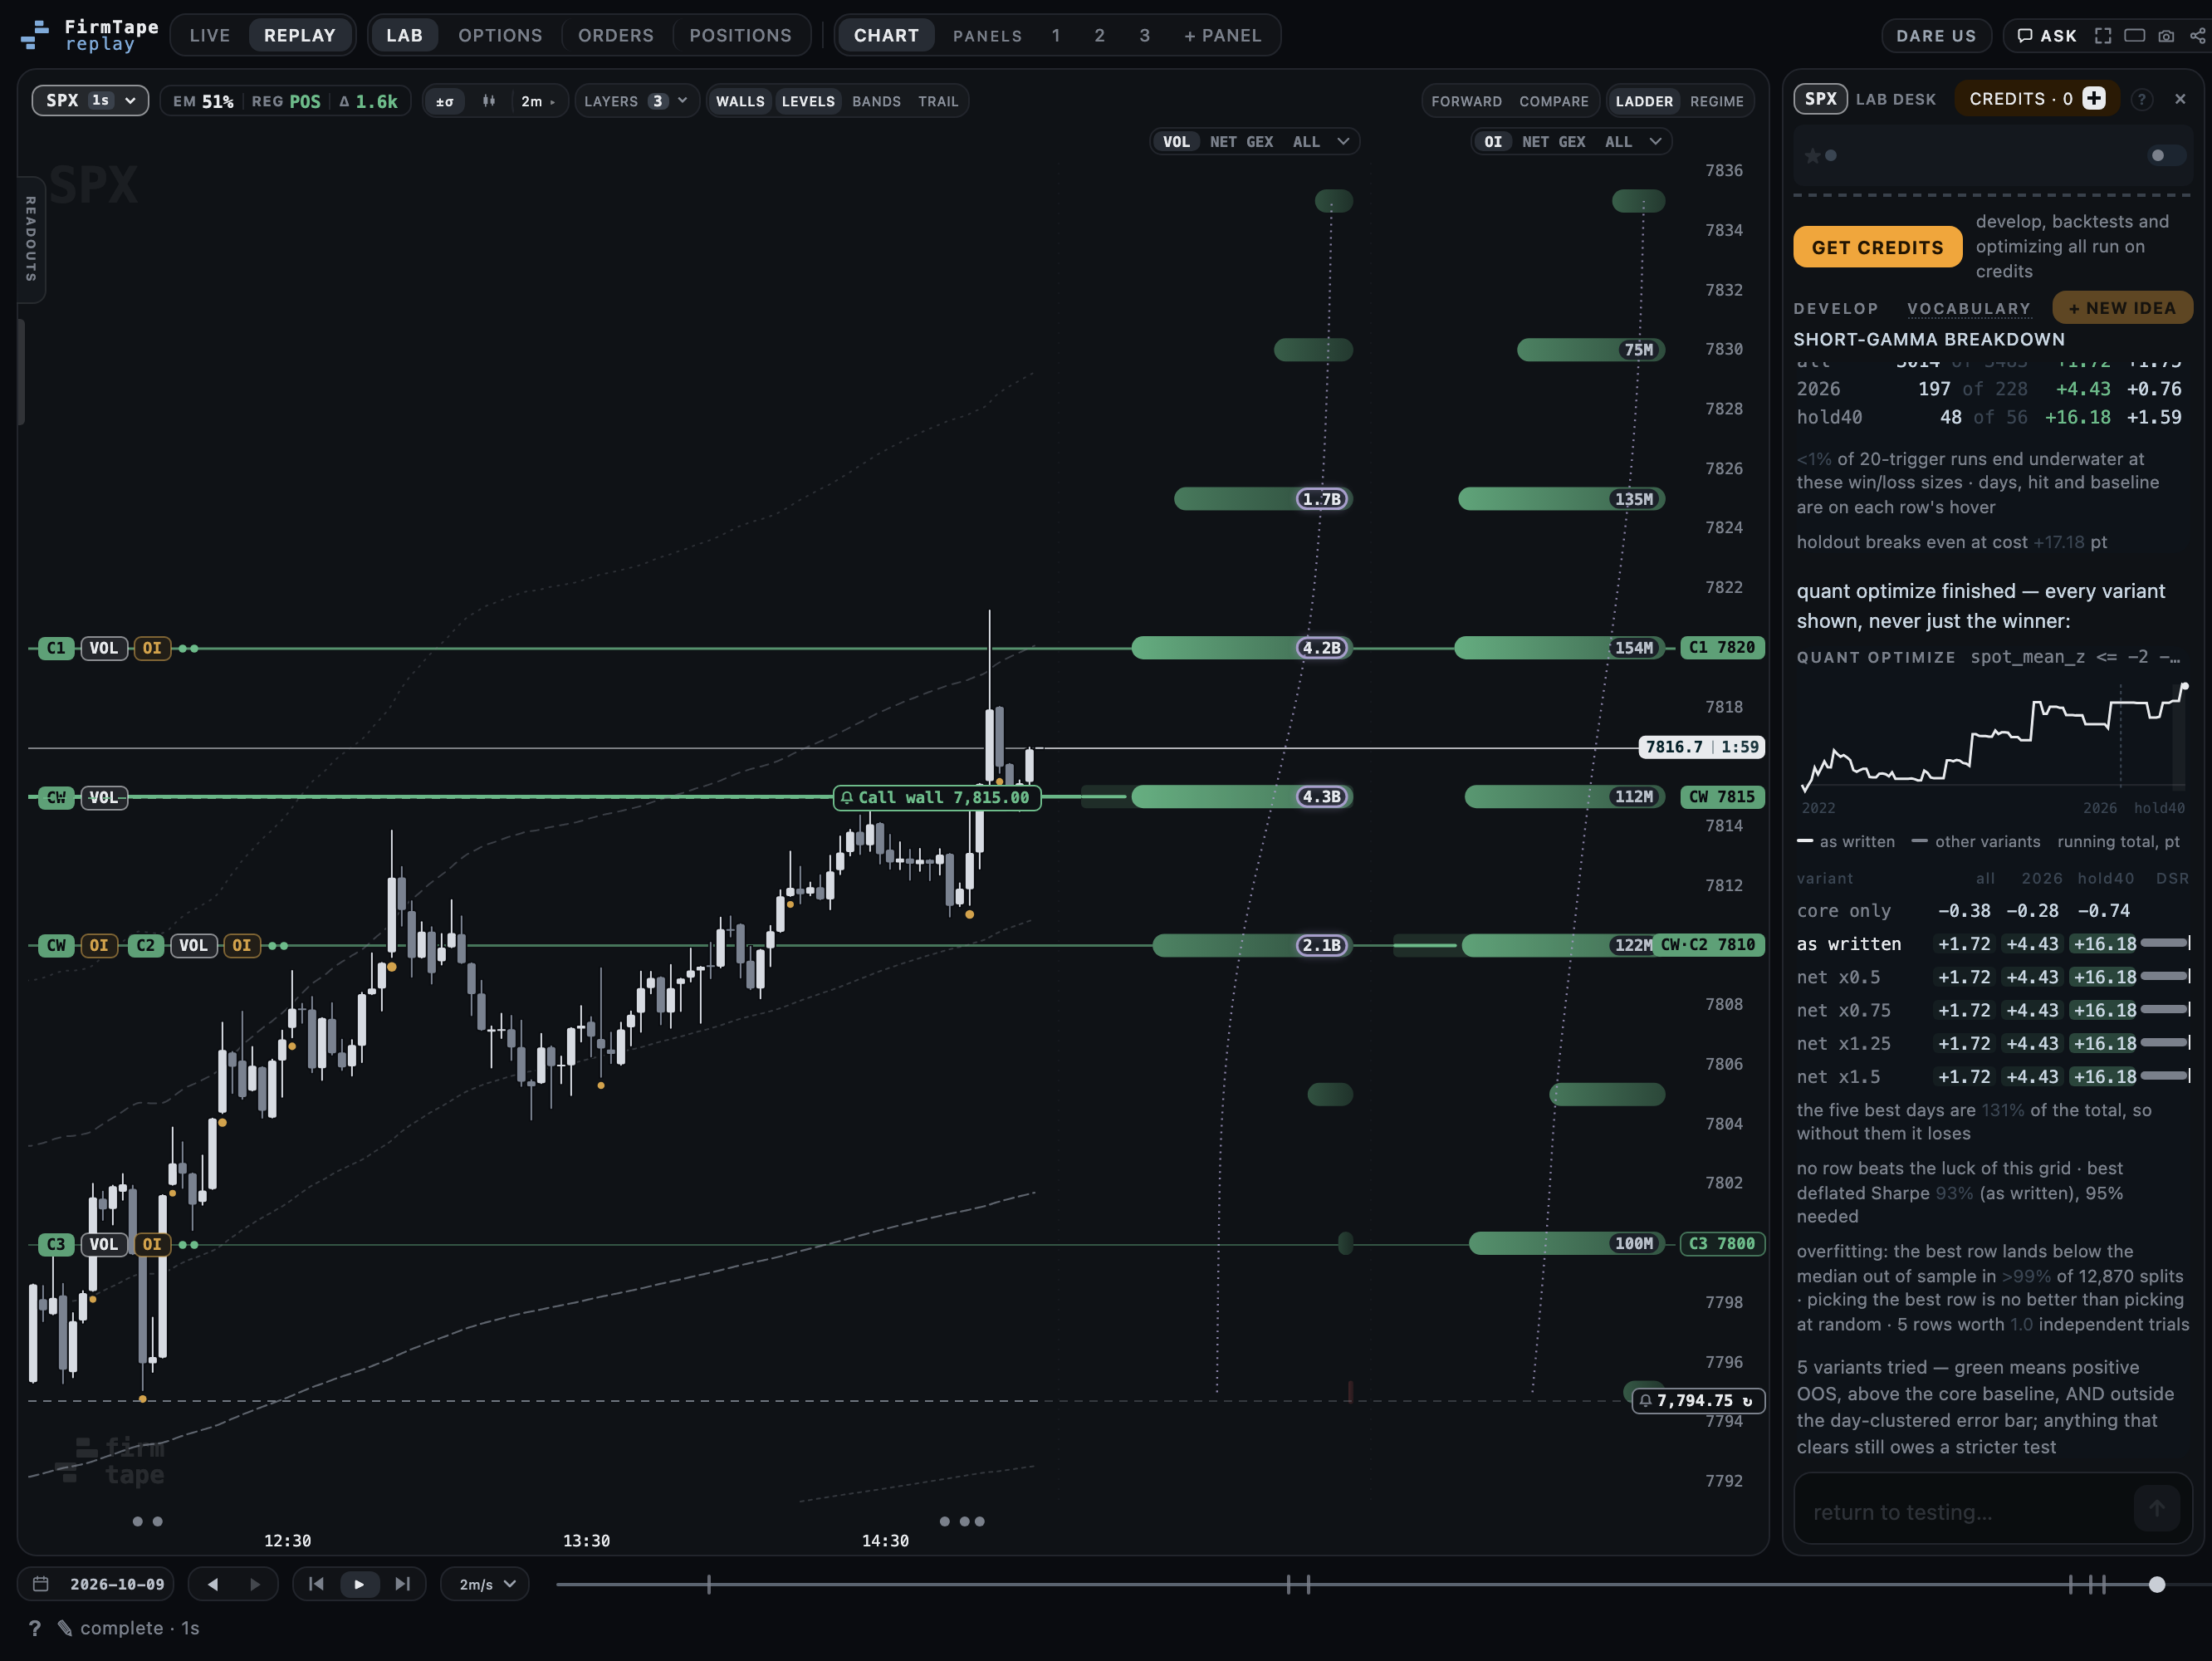This screenshot has height=1661, width=2212.
Task: Click the send arrow in the testing input
Action: pyautogui.click(x=2156, y=1509)
